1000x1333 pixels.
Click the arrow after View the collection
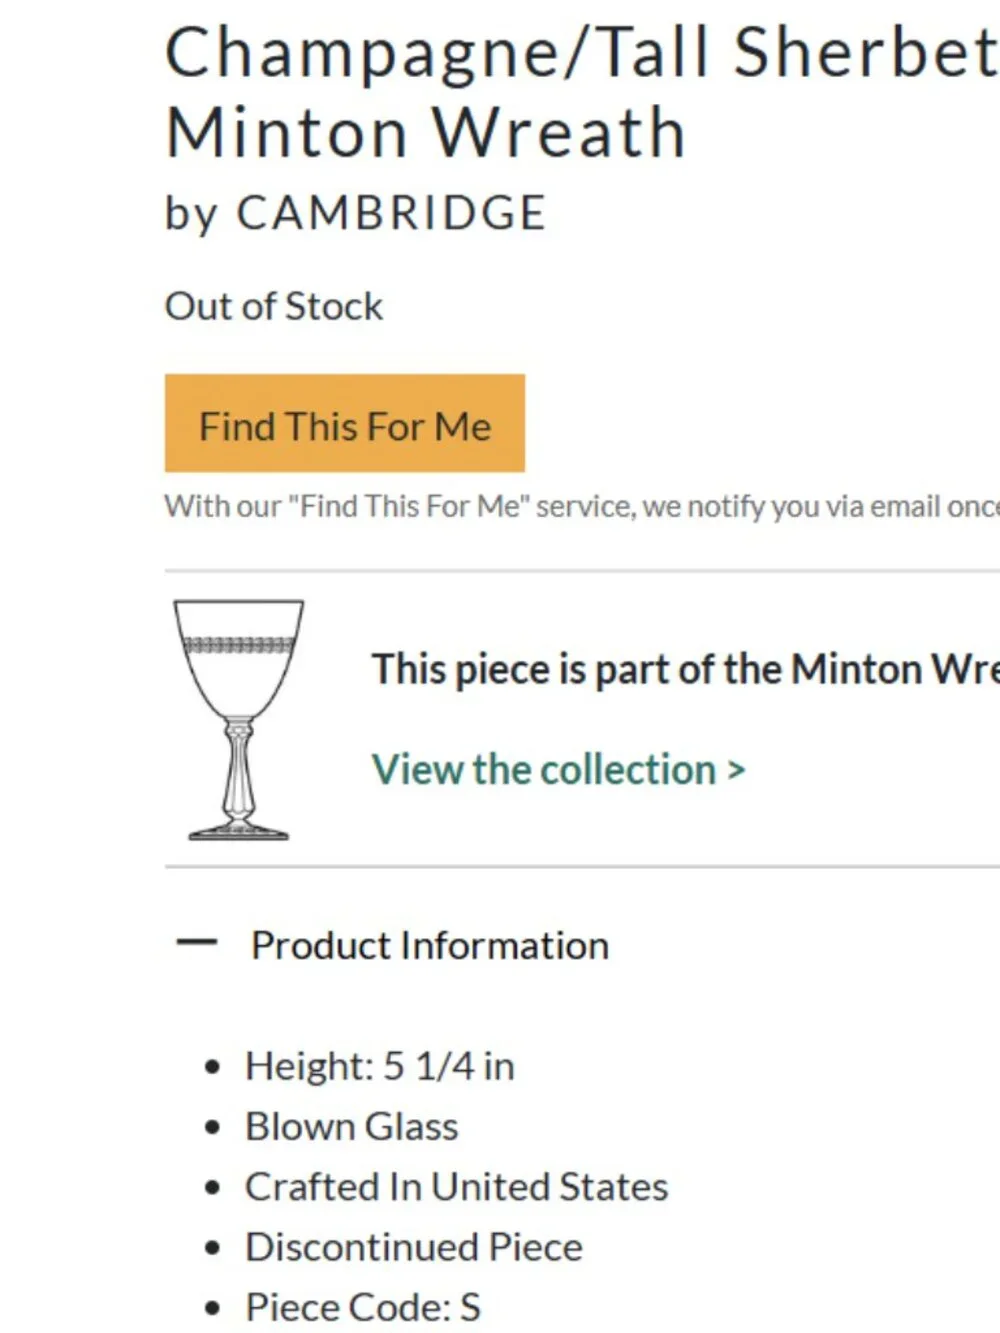click(x=736, y=770)
